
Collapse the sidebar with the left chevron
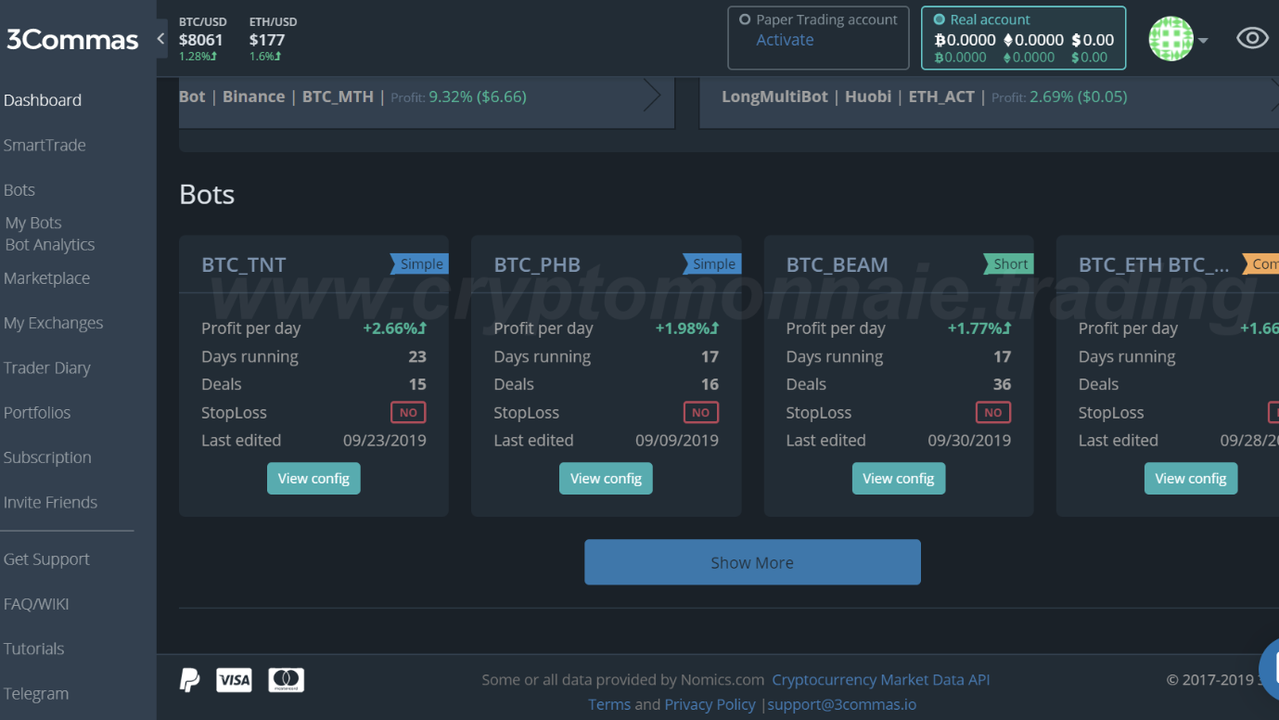[x=161, y=39]
